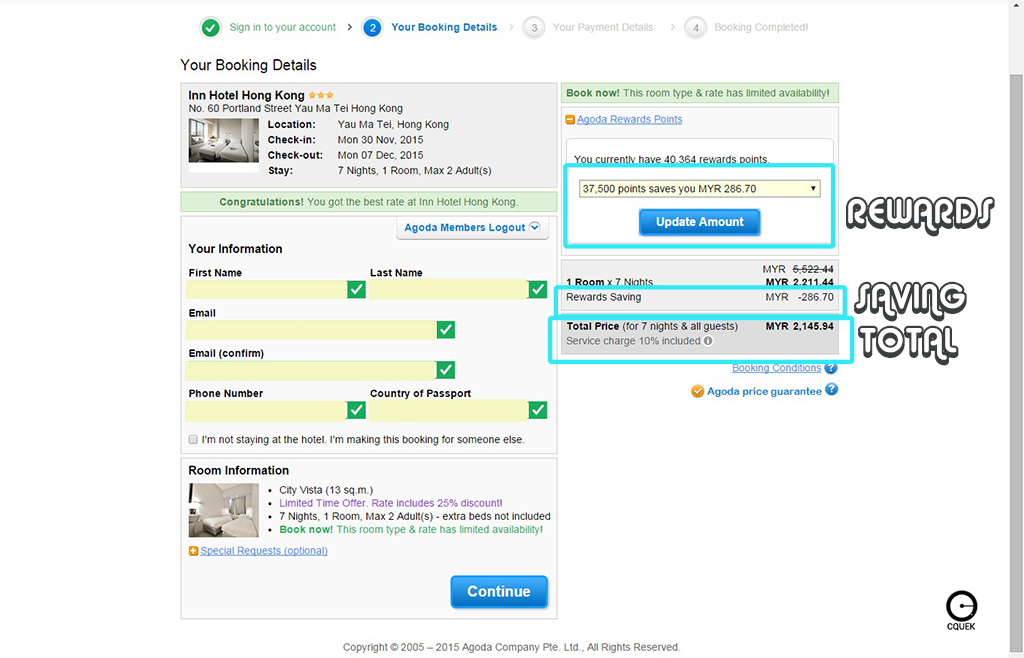Screen dimensions: 1024x658
Task: Click the Email validation checkmark
Action: pyautogui.click(x=446, y=330)
